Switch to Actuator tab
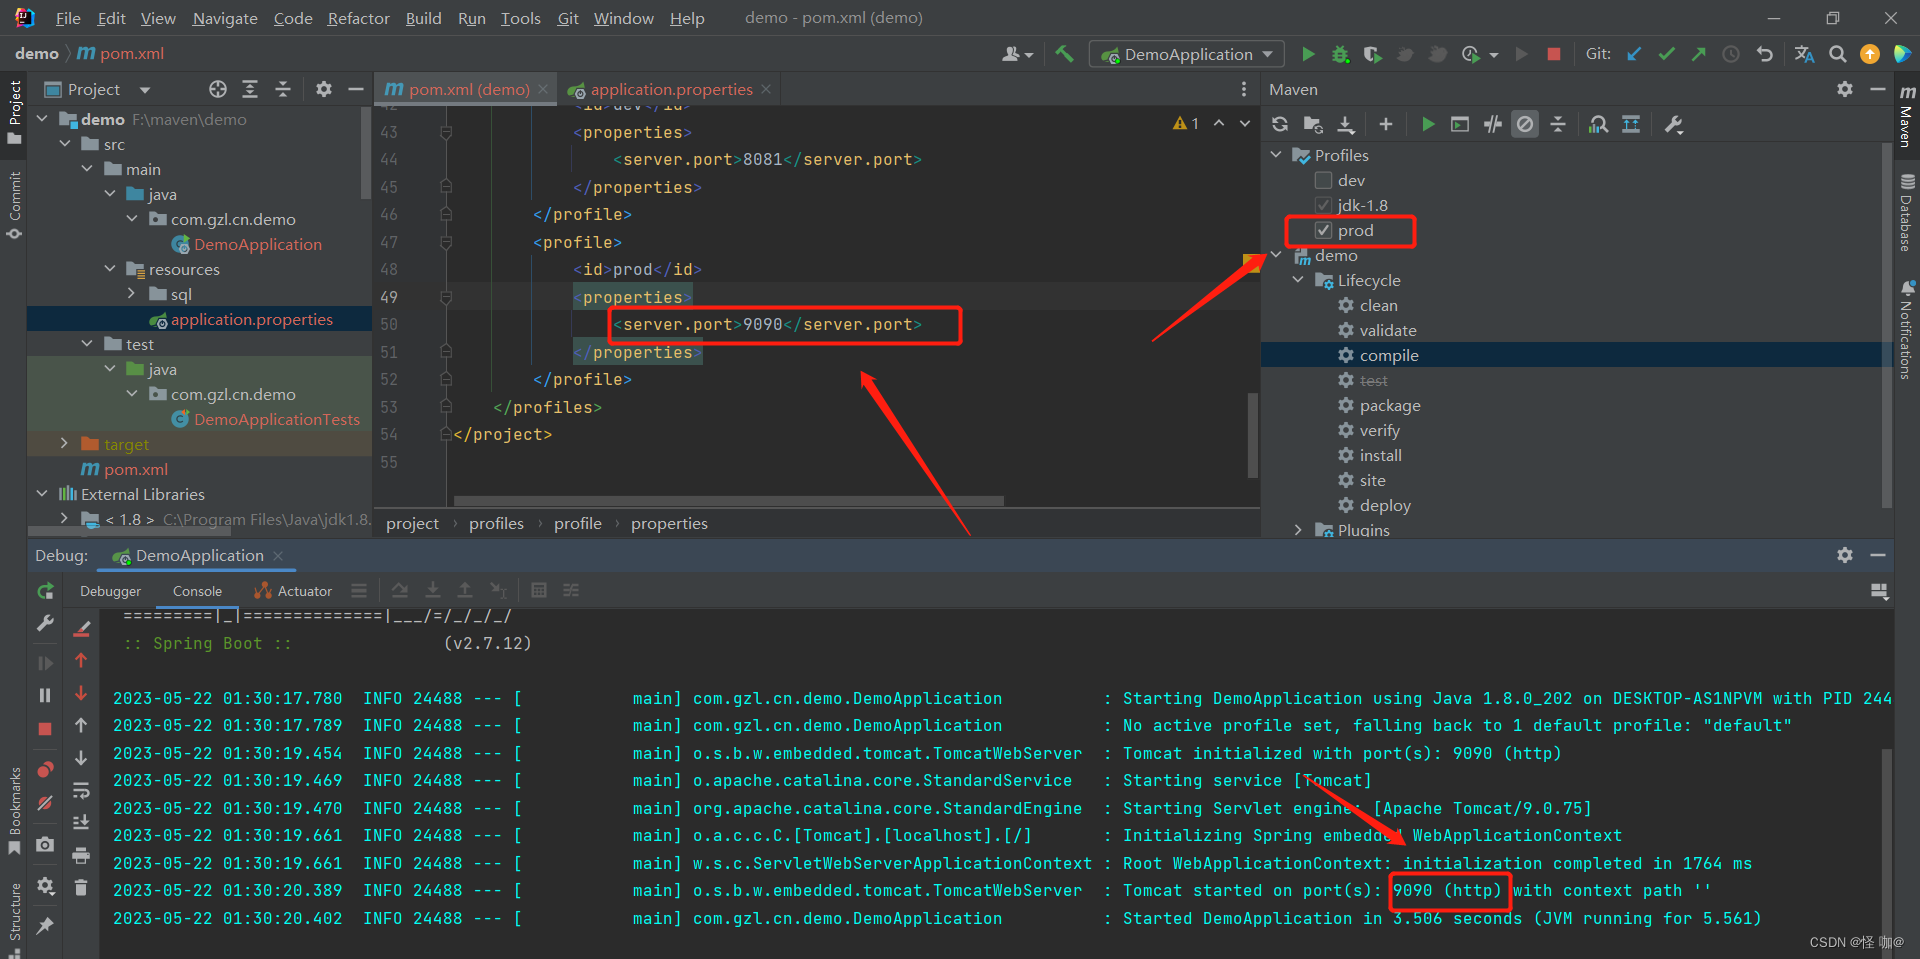Screen dimensions: 1920x959 point(293,591)
